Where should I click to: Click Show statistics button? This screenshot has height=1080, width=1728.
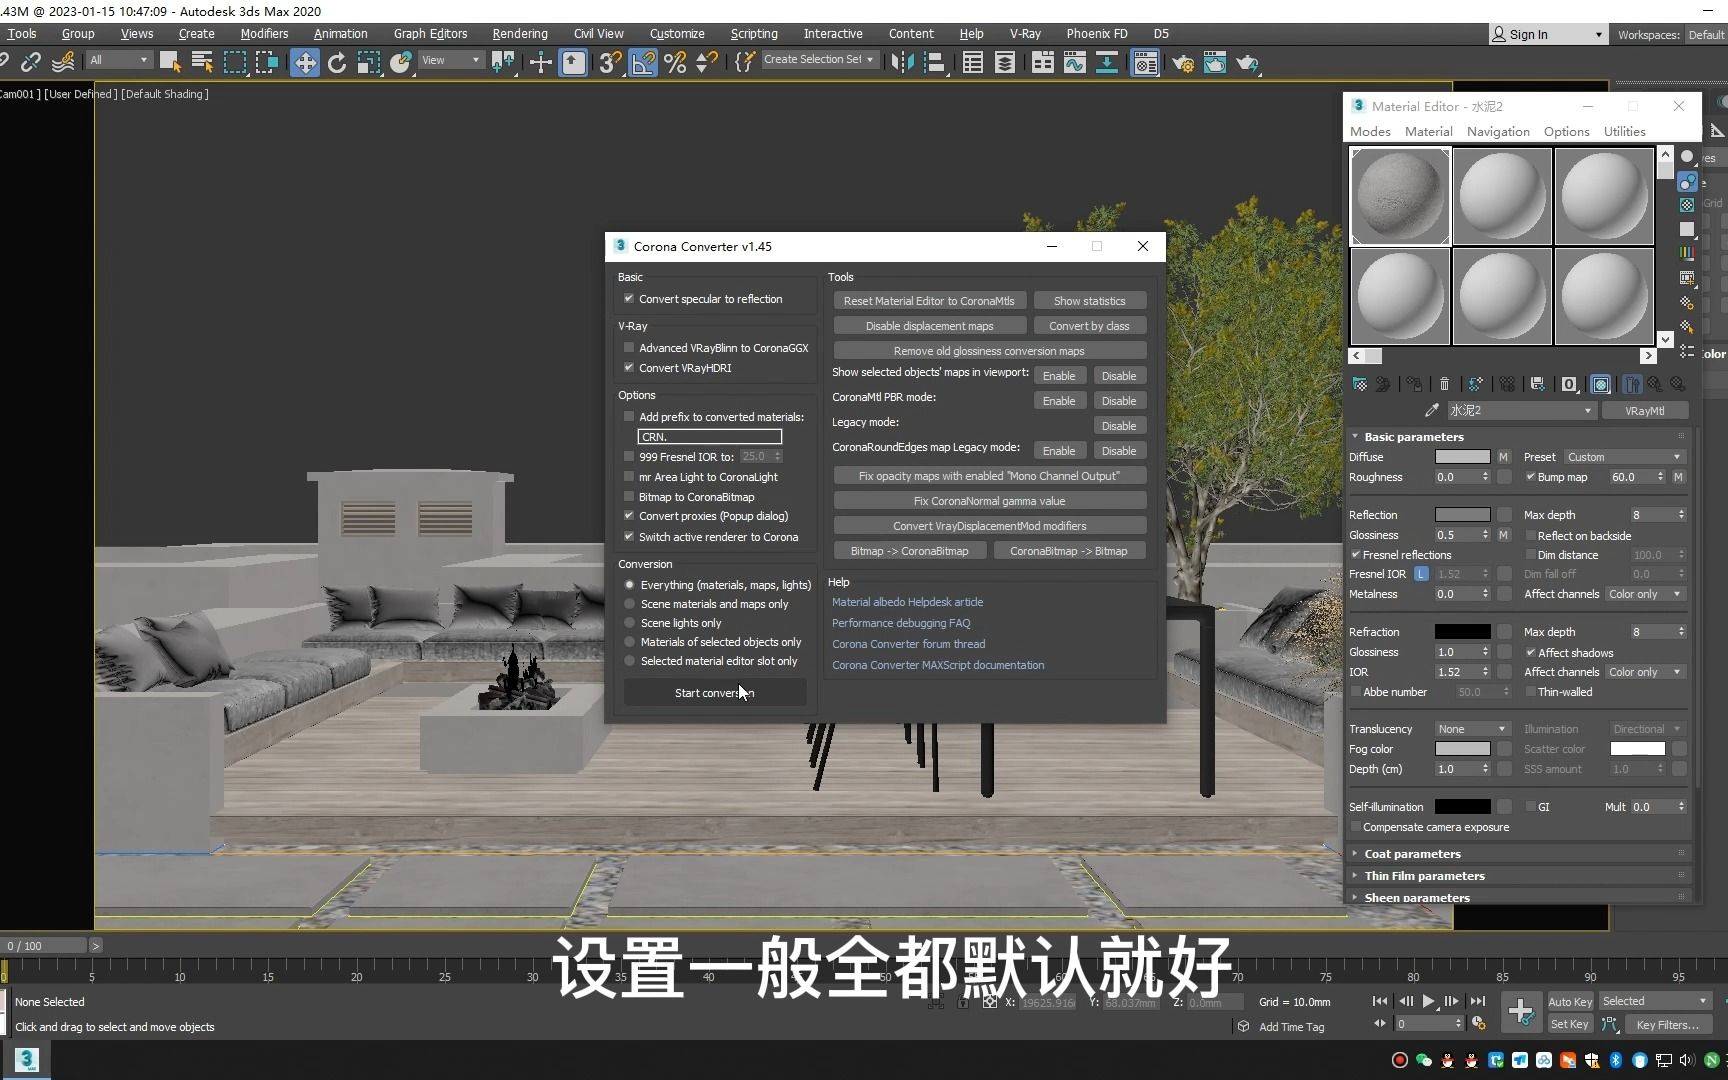1089,301
